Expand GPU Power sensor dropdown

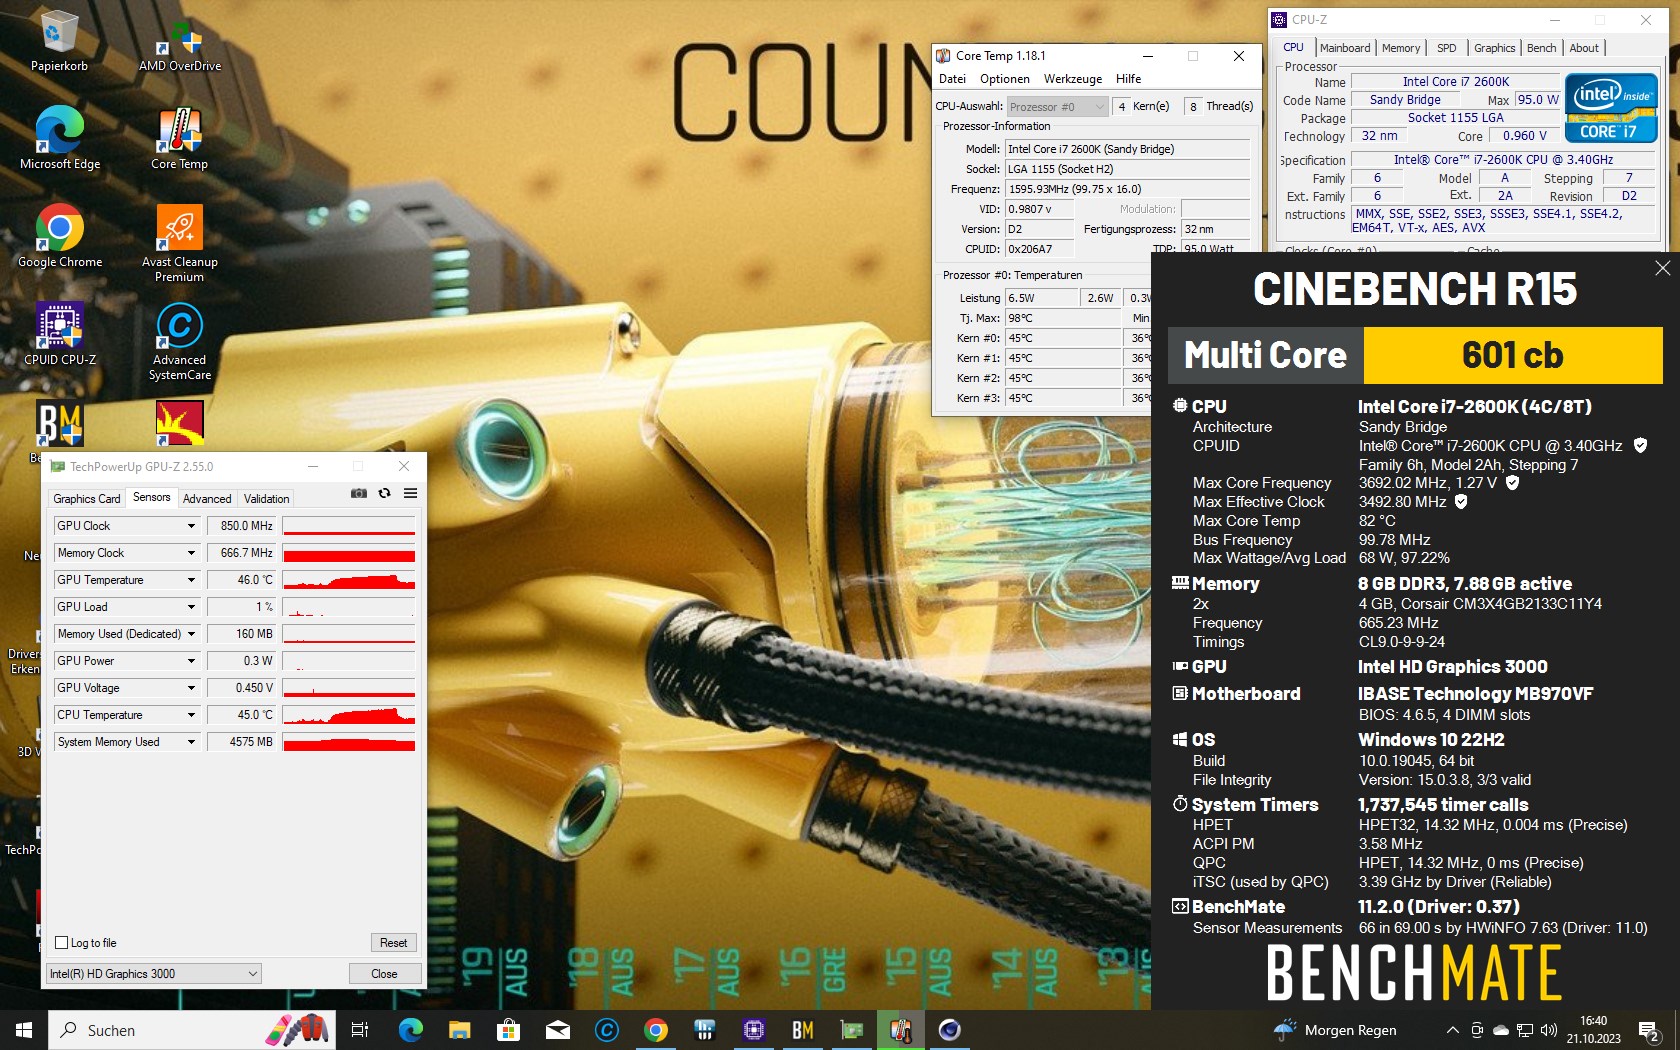pos(191,661)
